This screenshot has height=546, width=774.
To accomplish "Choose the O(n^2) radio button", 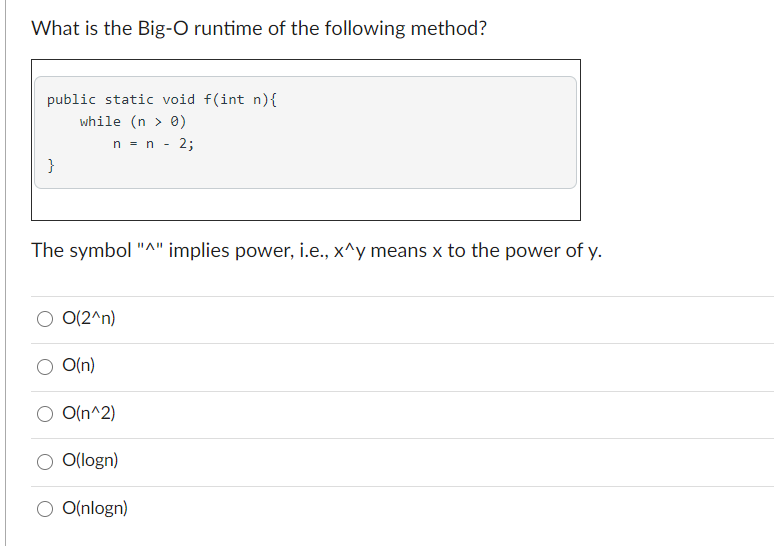I will (x=45, y=414).
